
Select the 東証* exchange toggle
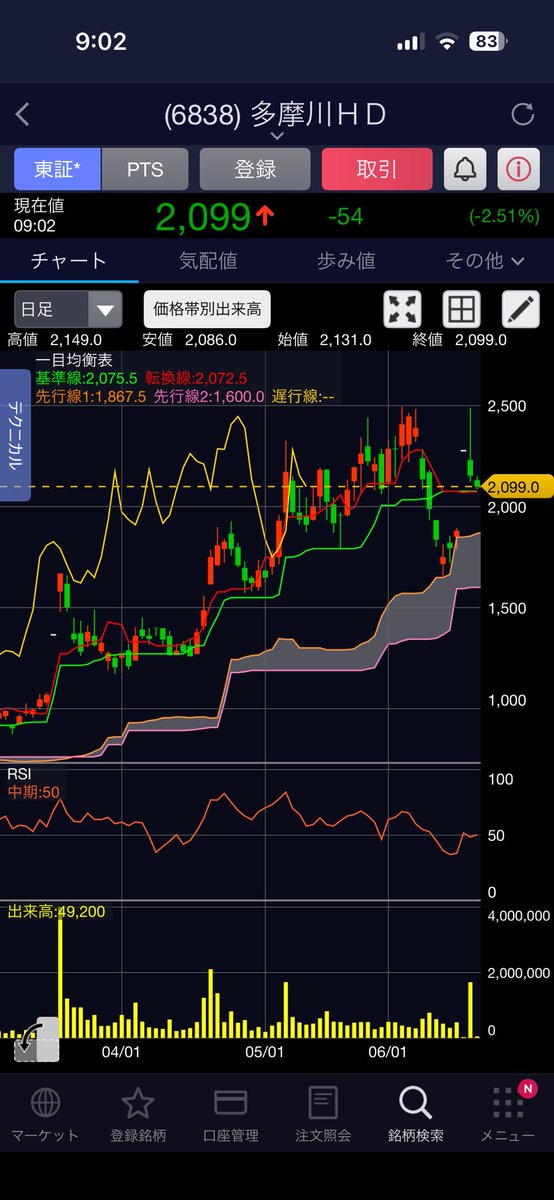click(57, 169)
